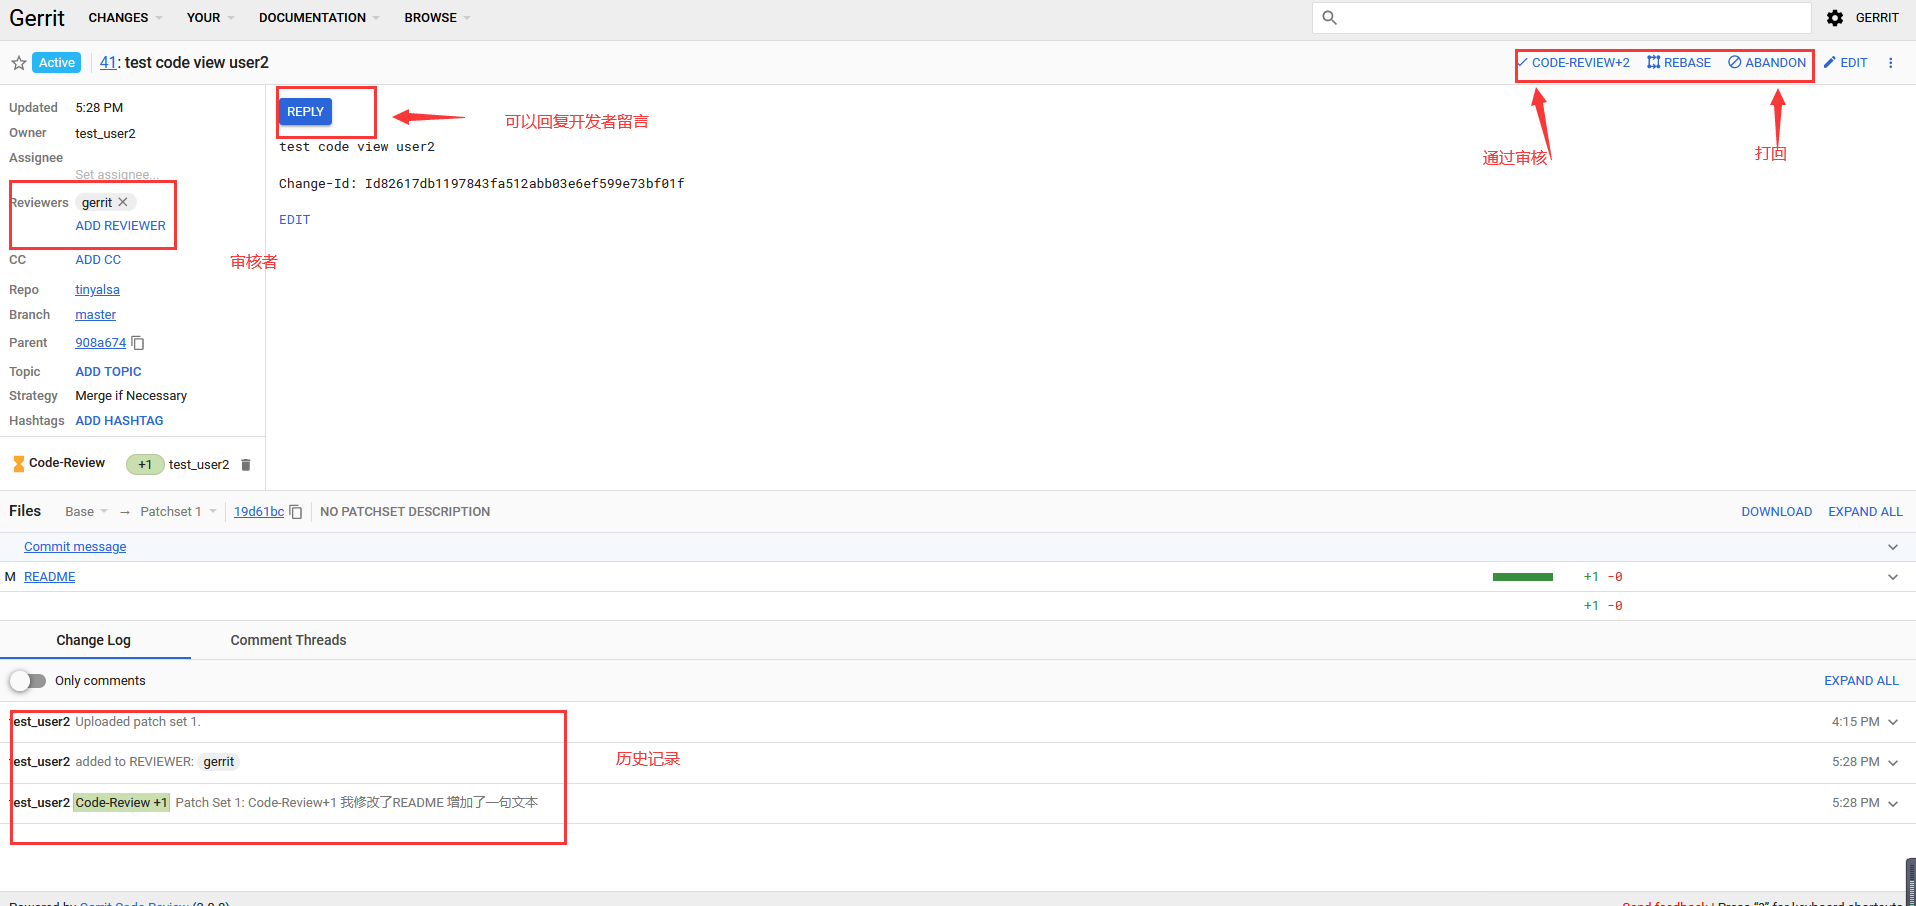The image size is (1916, 906).
Task: Copy the patchset commit 19d61bc hash
Action: tap(296, 512)
